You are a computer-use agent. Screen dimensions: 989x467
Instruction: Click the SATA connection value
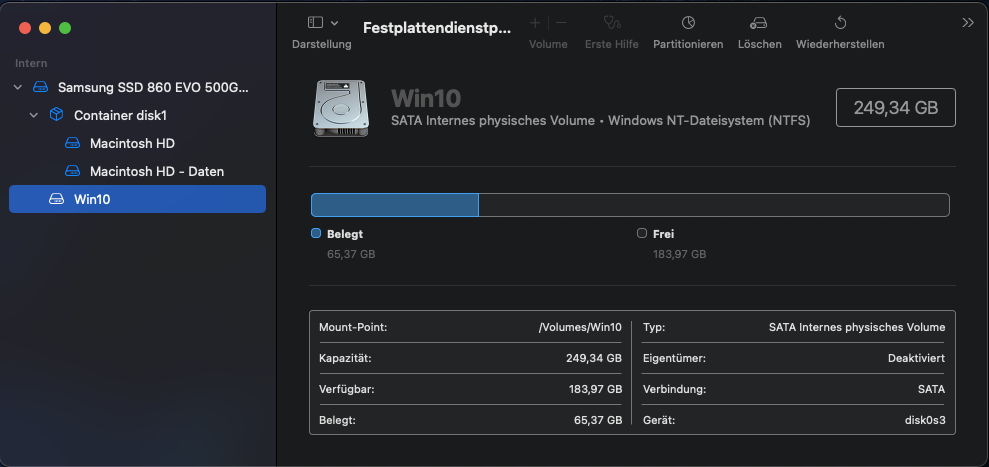tap(932, 389)
